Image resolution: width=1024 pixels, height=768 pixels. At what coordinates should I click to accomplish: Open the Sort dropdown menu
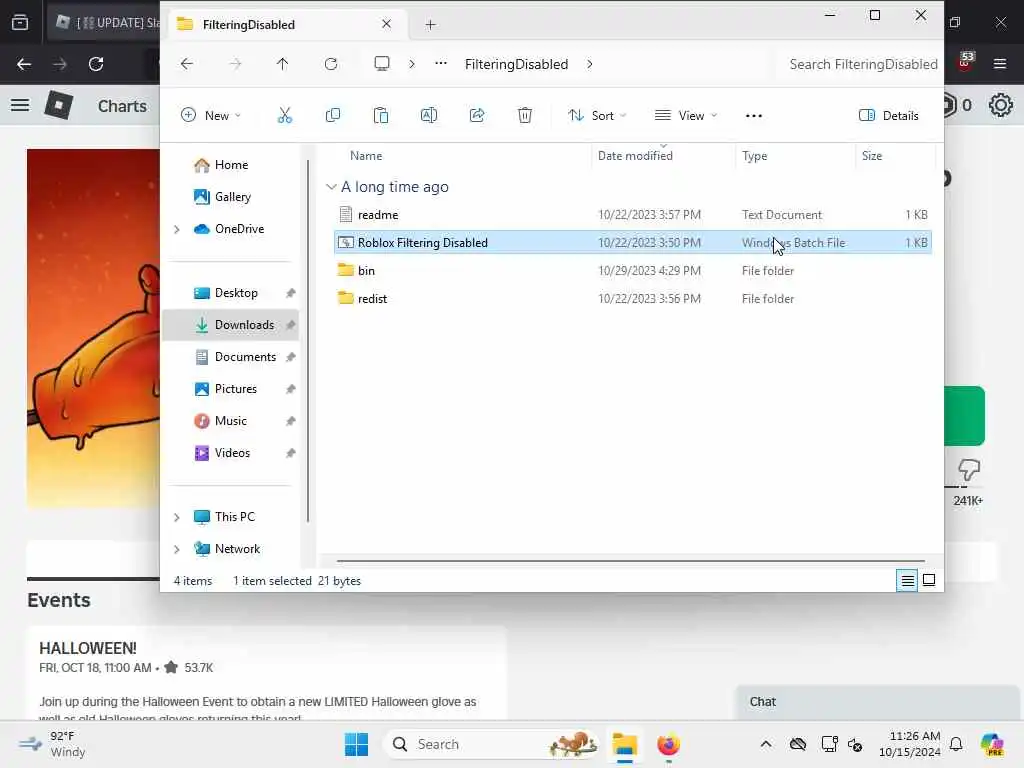(x=597, y=116)
